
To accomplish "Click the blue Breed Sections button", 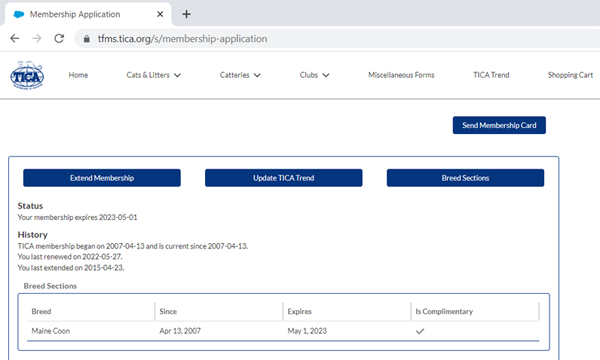I will 465,178.
